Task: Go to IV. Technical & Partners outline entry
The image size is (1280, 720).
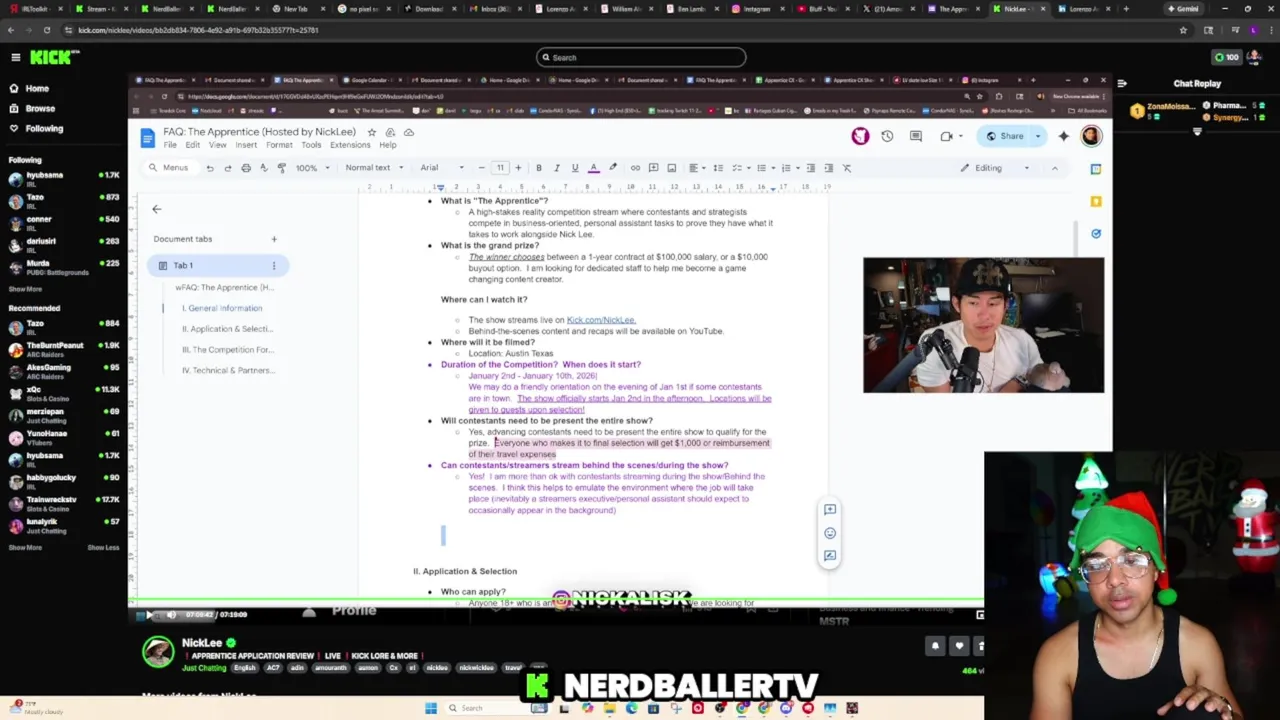Action: tap(227, 370)
